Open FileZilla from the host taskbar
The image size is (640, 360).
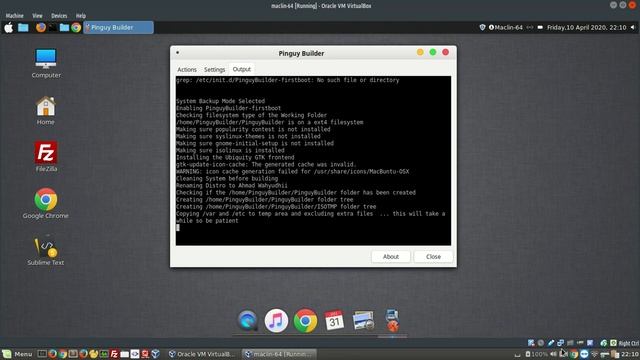(114, 354)
